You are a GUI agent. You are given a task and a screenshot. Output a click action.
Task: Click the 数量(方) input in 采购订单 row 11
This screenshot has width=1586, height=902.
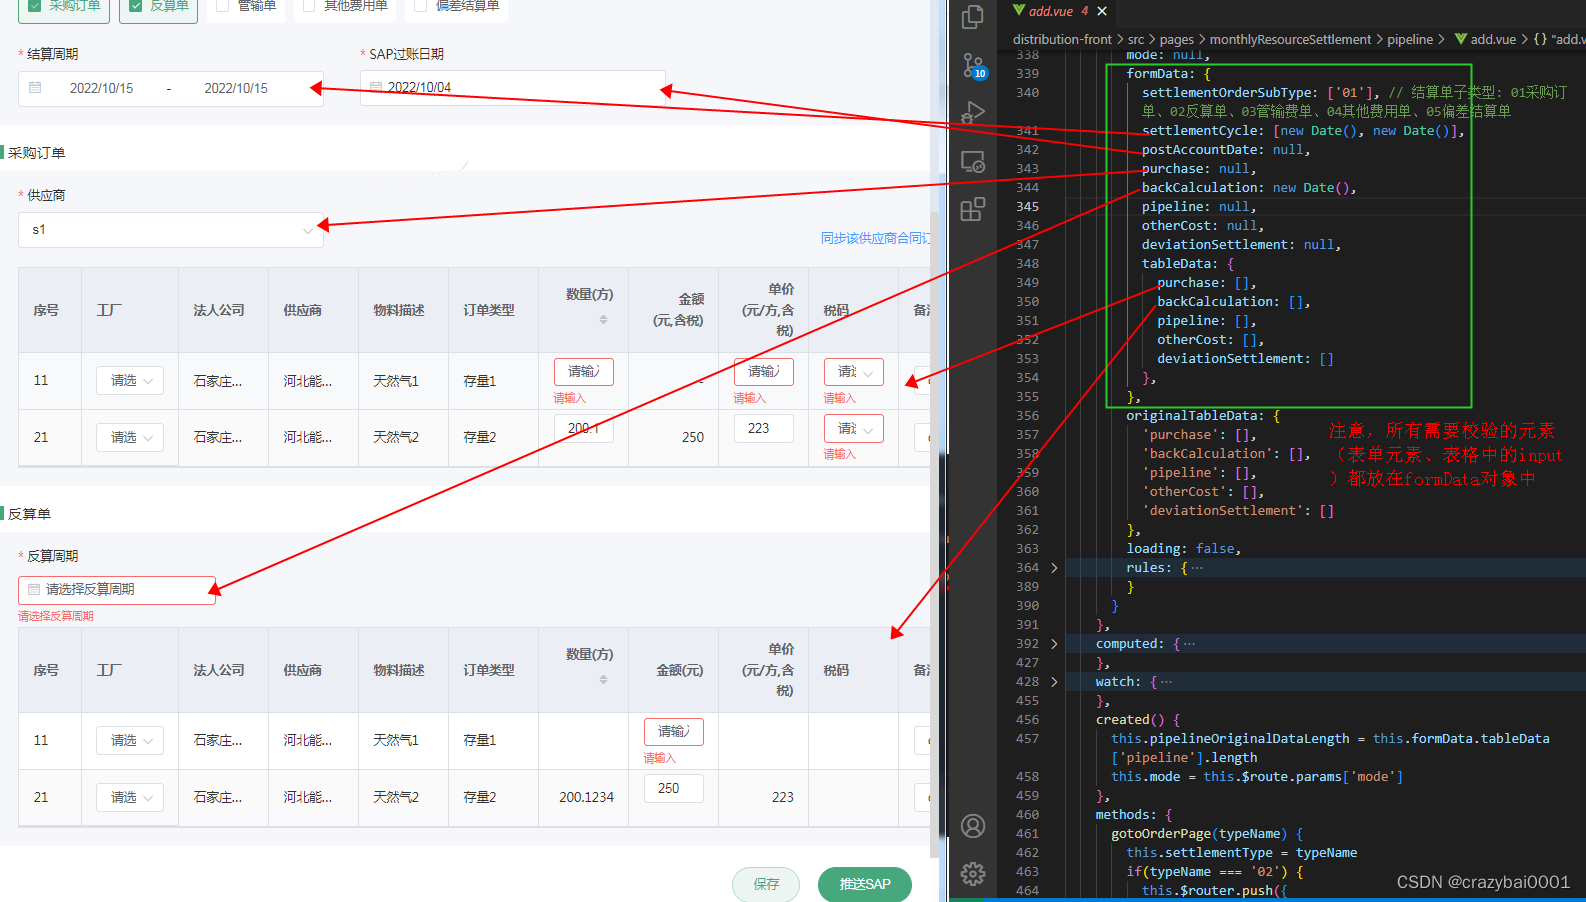click(584, 372)
